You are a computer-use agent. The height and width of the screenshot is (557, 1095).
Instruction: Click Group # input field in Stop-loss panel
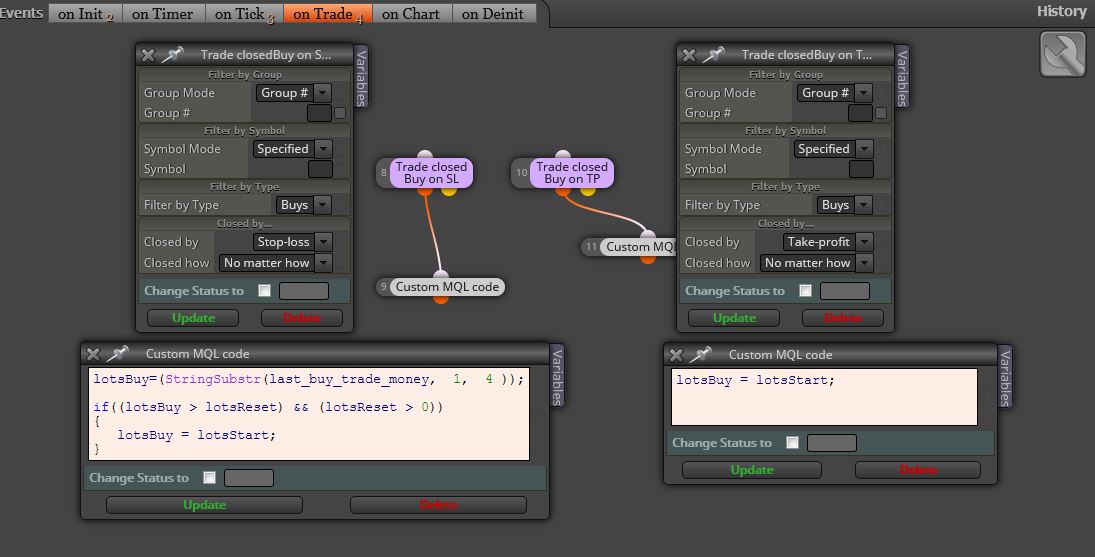[319, 113]
